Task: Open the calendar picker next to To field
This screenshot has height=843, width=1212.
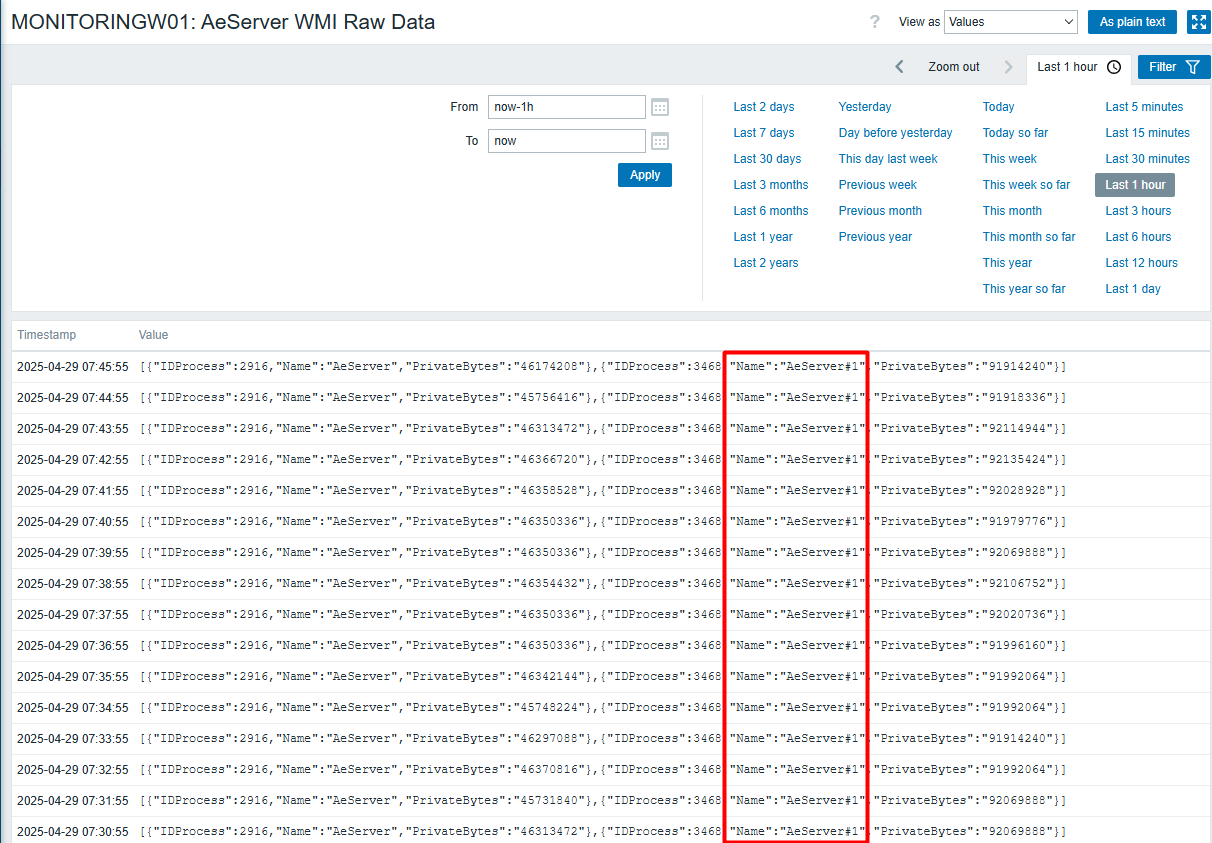Action: click(659, 141)
